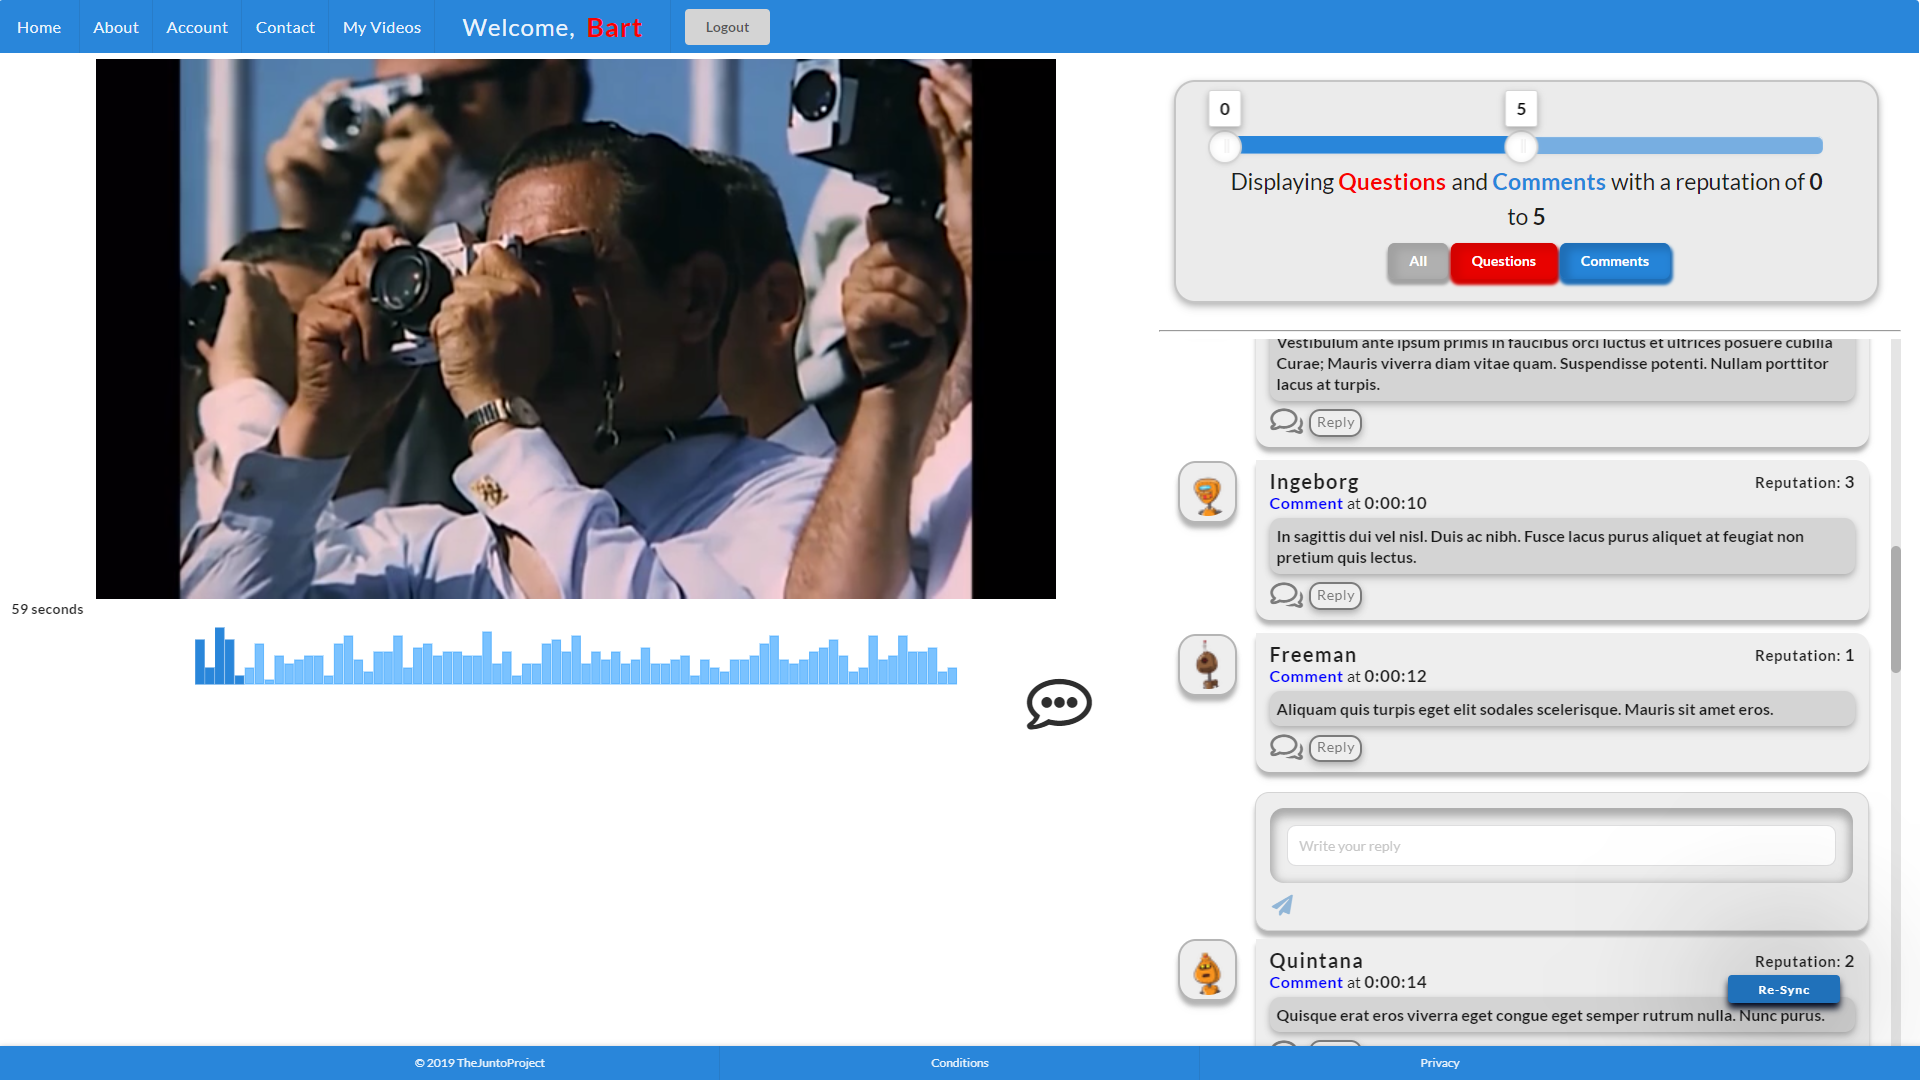1920x1080 pixels.
Task: Click replies bubble icon under Vestibulum comment
Action: click(1286, 422)
